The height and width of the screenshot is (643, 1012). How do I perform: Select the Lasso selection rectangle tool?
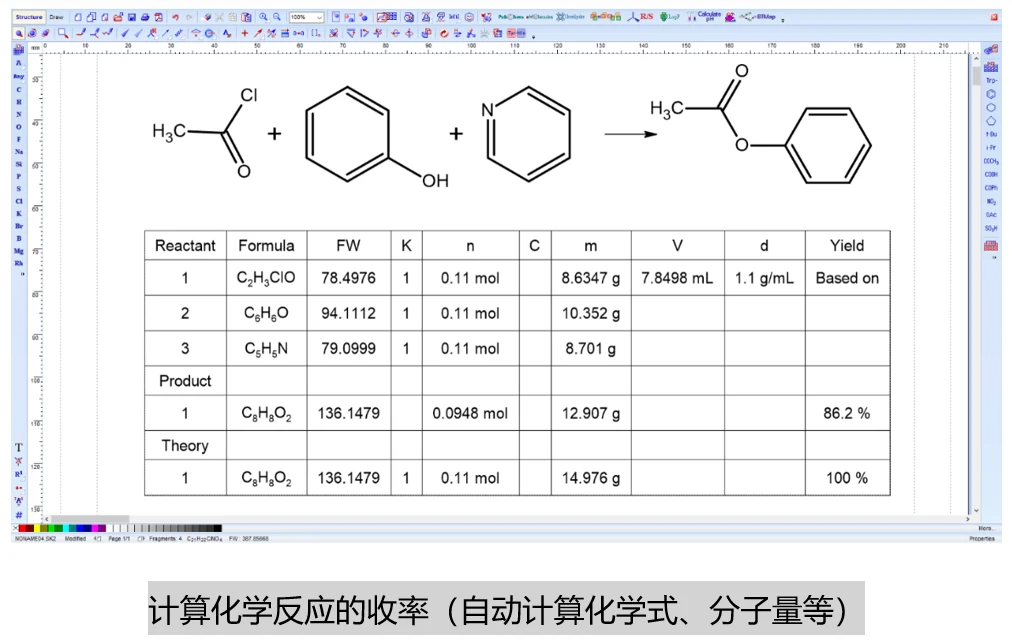pyautogui.click(x=63, y=33)
